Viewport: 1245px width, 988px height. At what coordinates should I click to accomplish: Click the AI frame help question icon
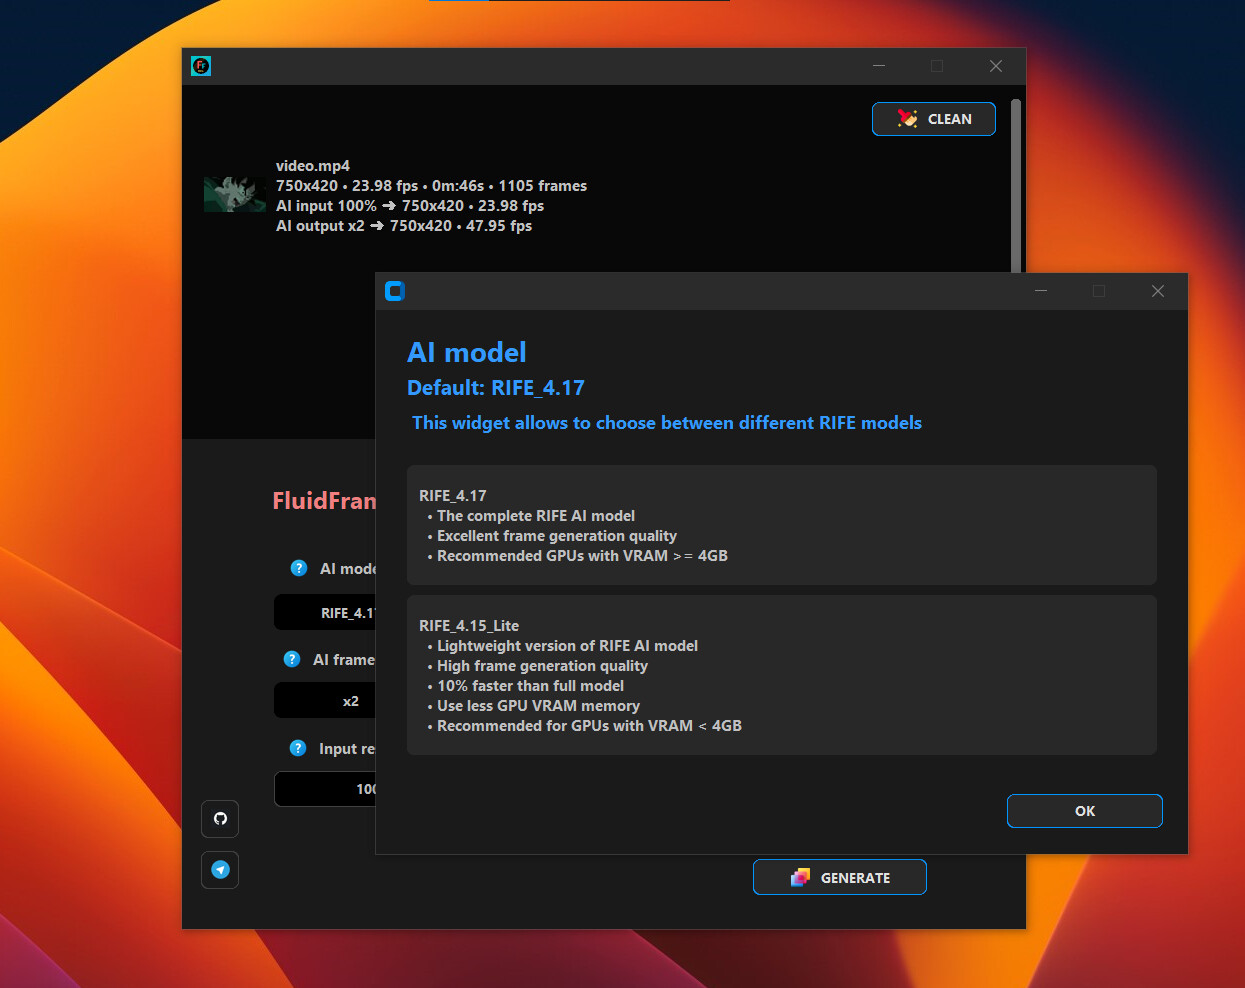click(292, 659)
